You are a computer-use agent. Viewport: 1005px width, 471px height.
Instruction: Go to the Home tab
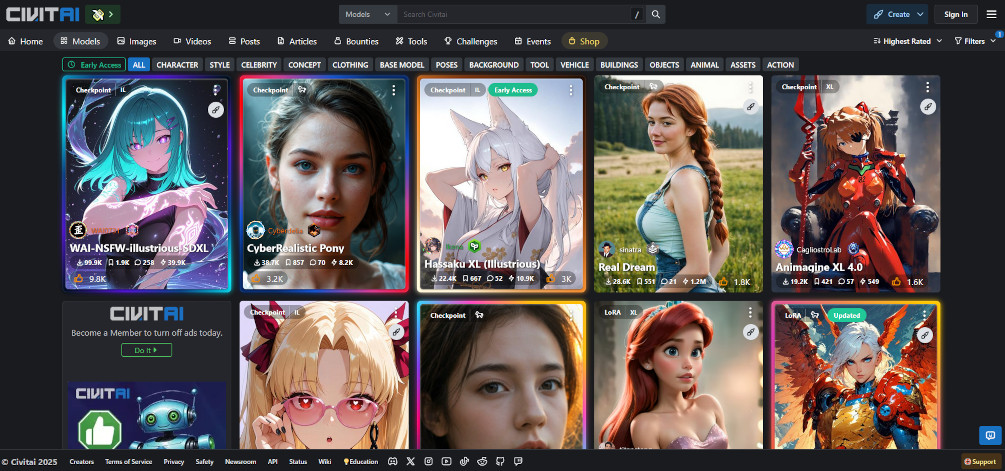[26, 41]
